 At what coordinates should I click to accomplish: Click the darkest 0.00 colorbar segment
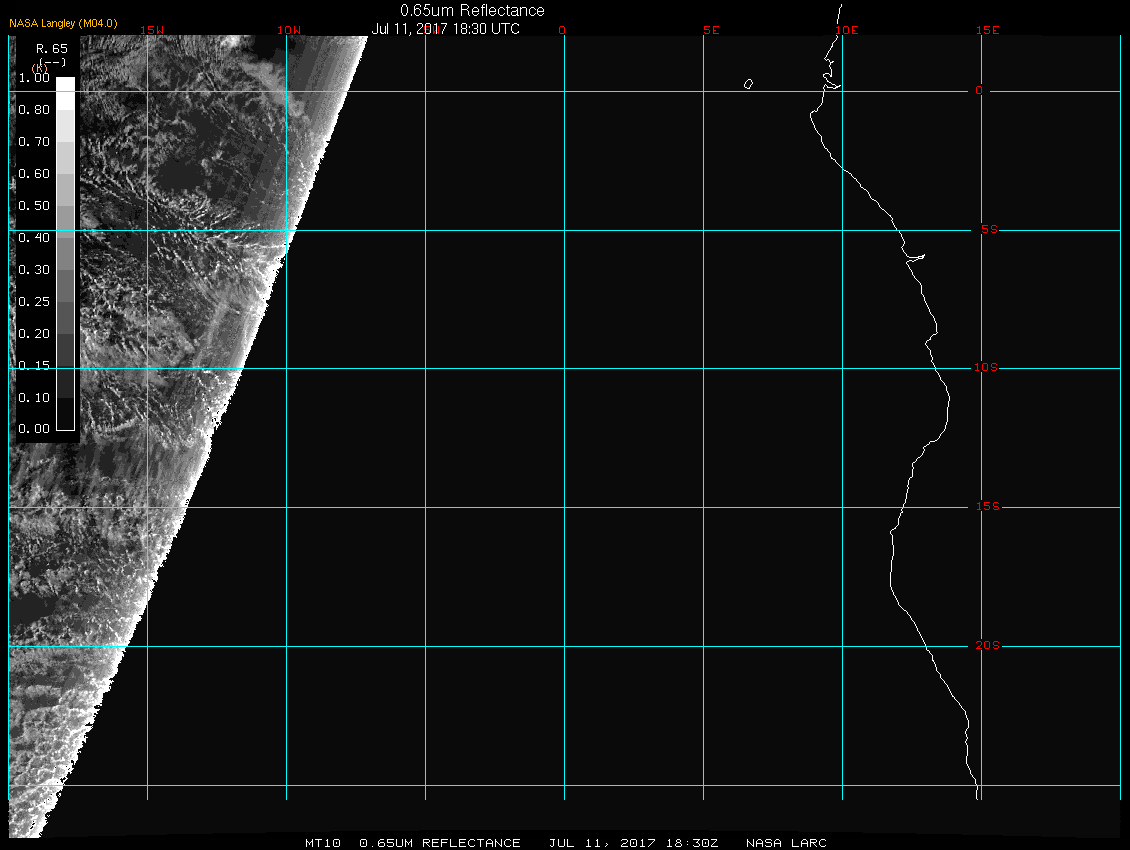click(65, 420)
